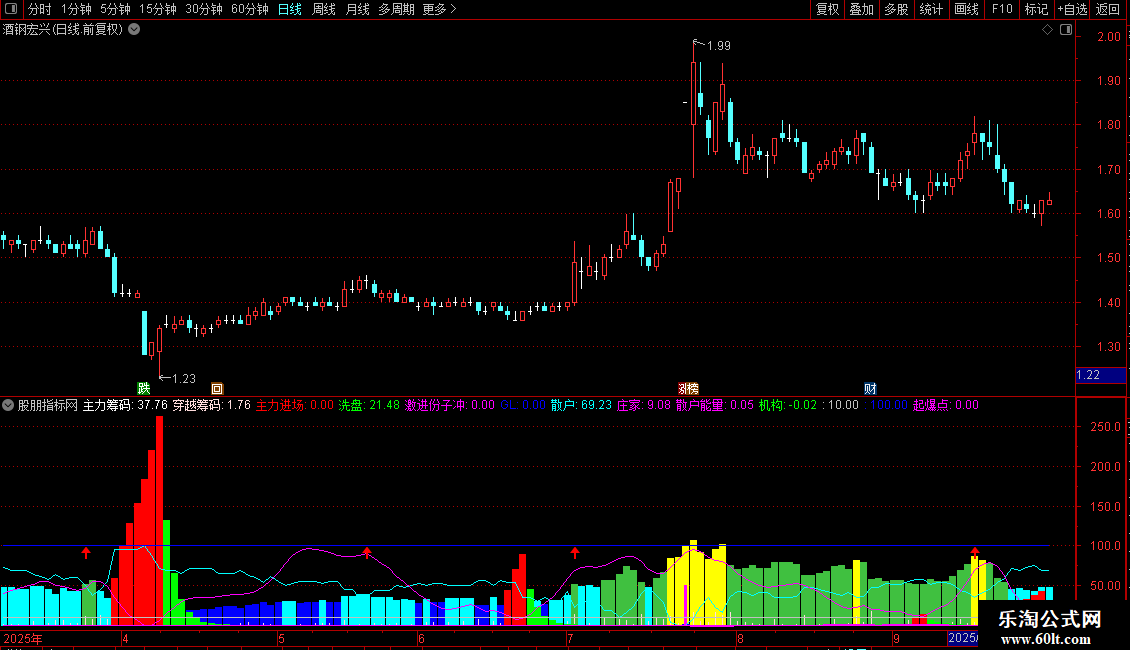The width and height of the screenshot is (1130, 650).
Task: Switch to 周线 weekly chart
Action: pyautogui.click(x=324, y=9)
